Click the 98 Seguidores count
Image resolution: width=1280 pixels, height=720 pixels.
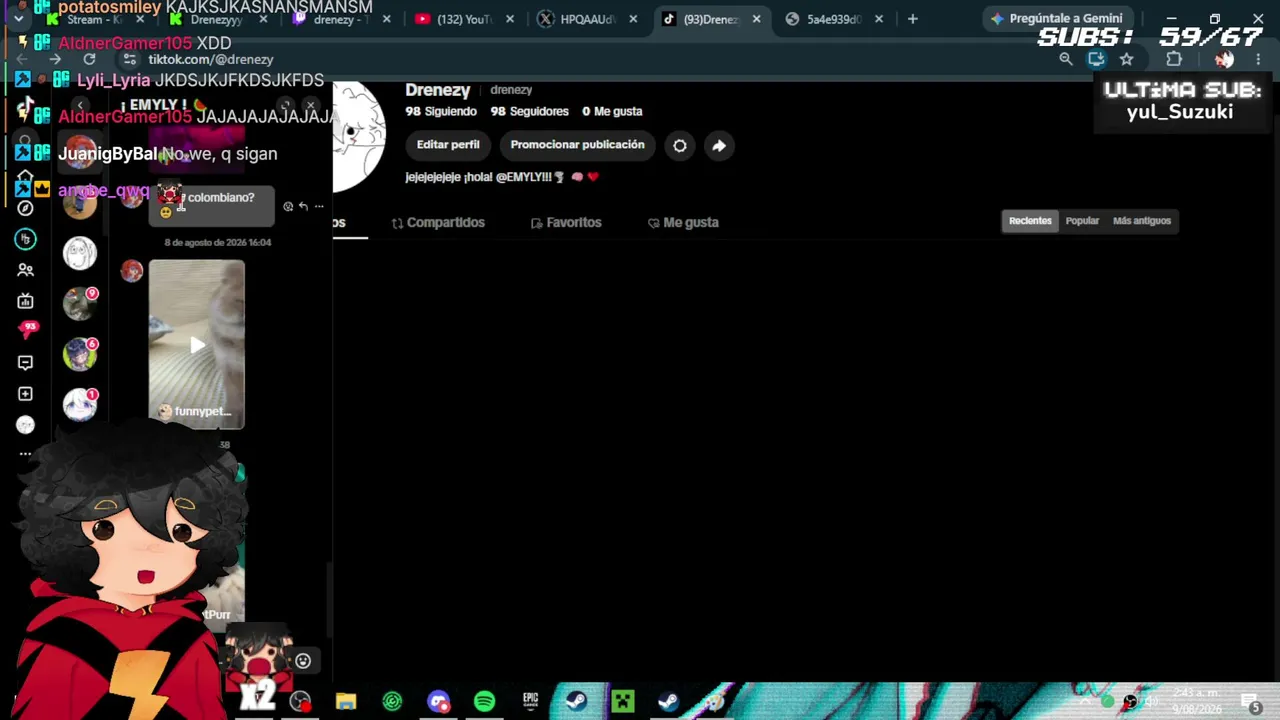pos(529,112)
